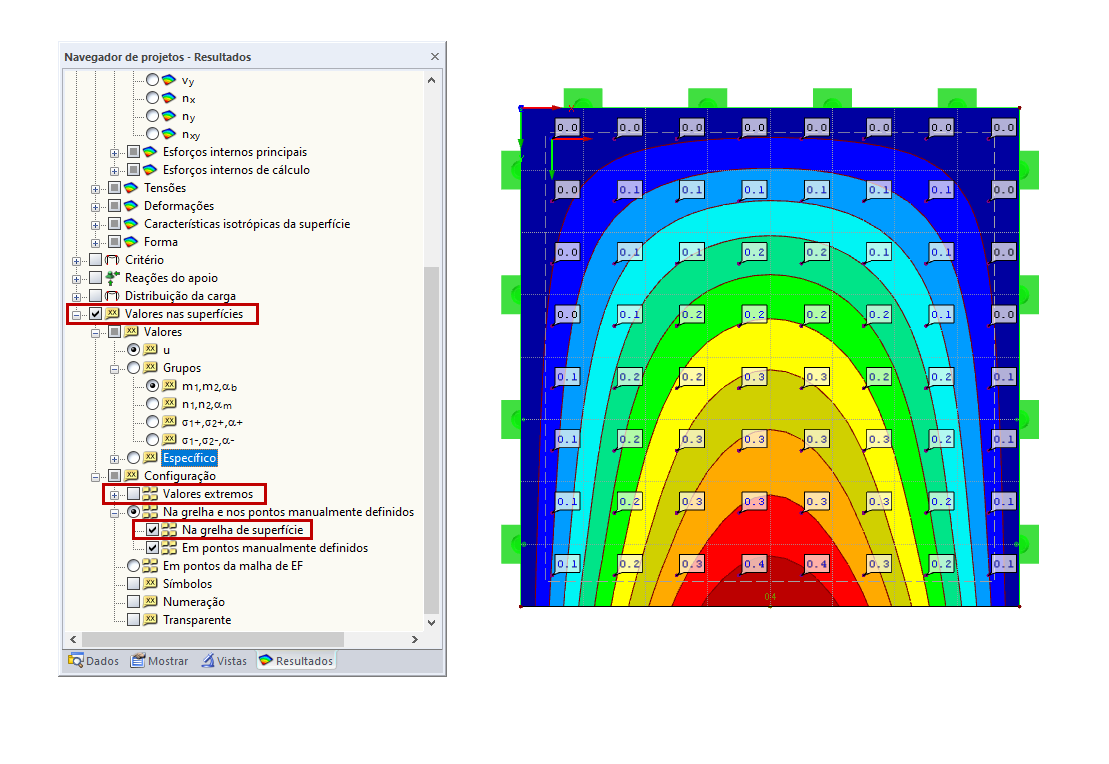Image resolution: width=1109 pixels, height=764 pixels.
Task: Click the Transparente xx icon
Action: [150, 620]
